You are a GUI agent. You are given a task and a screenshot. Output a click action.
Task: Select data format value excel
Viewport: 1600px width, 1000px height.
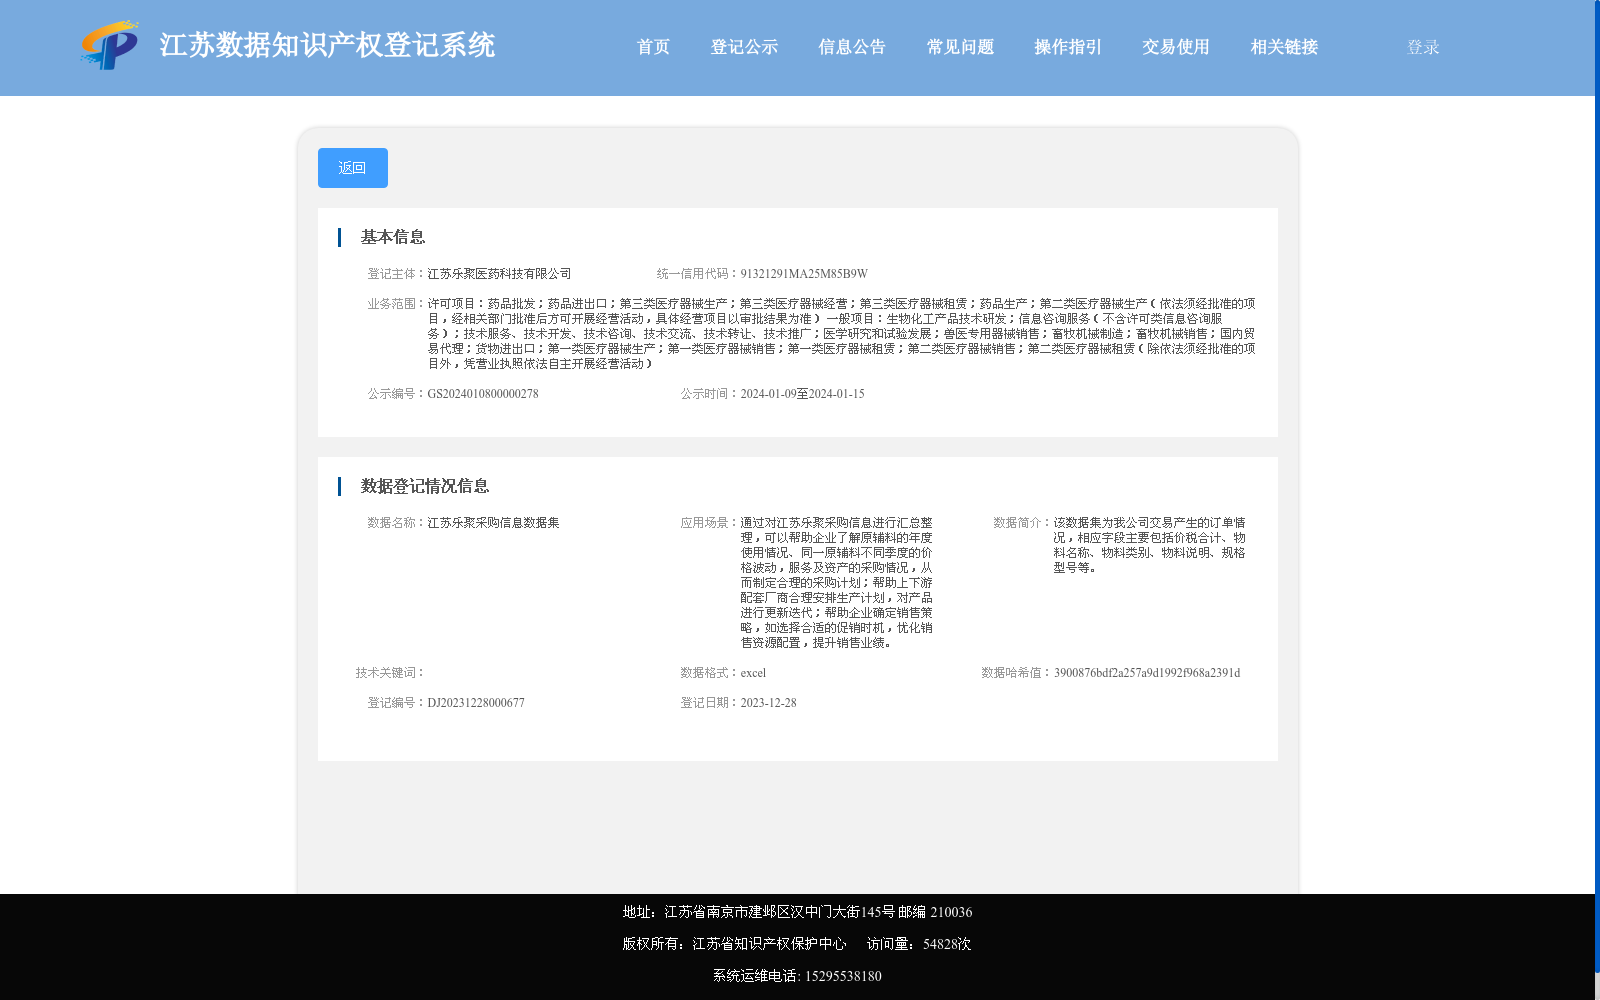click(x=753, y=673)
